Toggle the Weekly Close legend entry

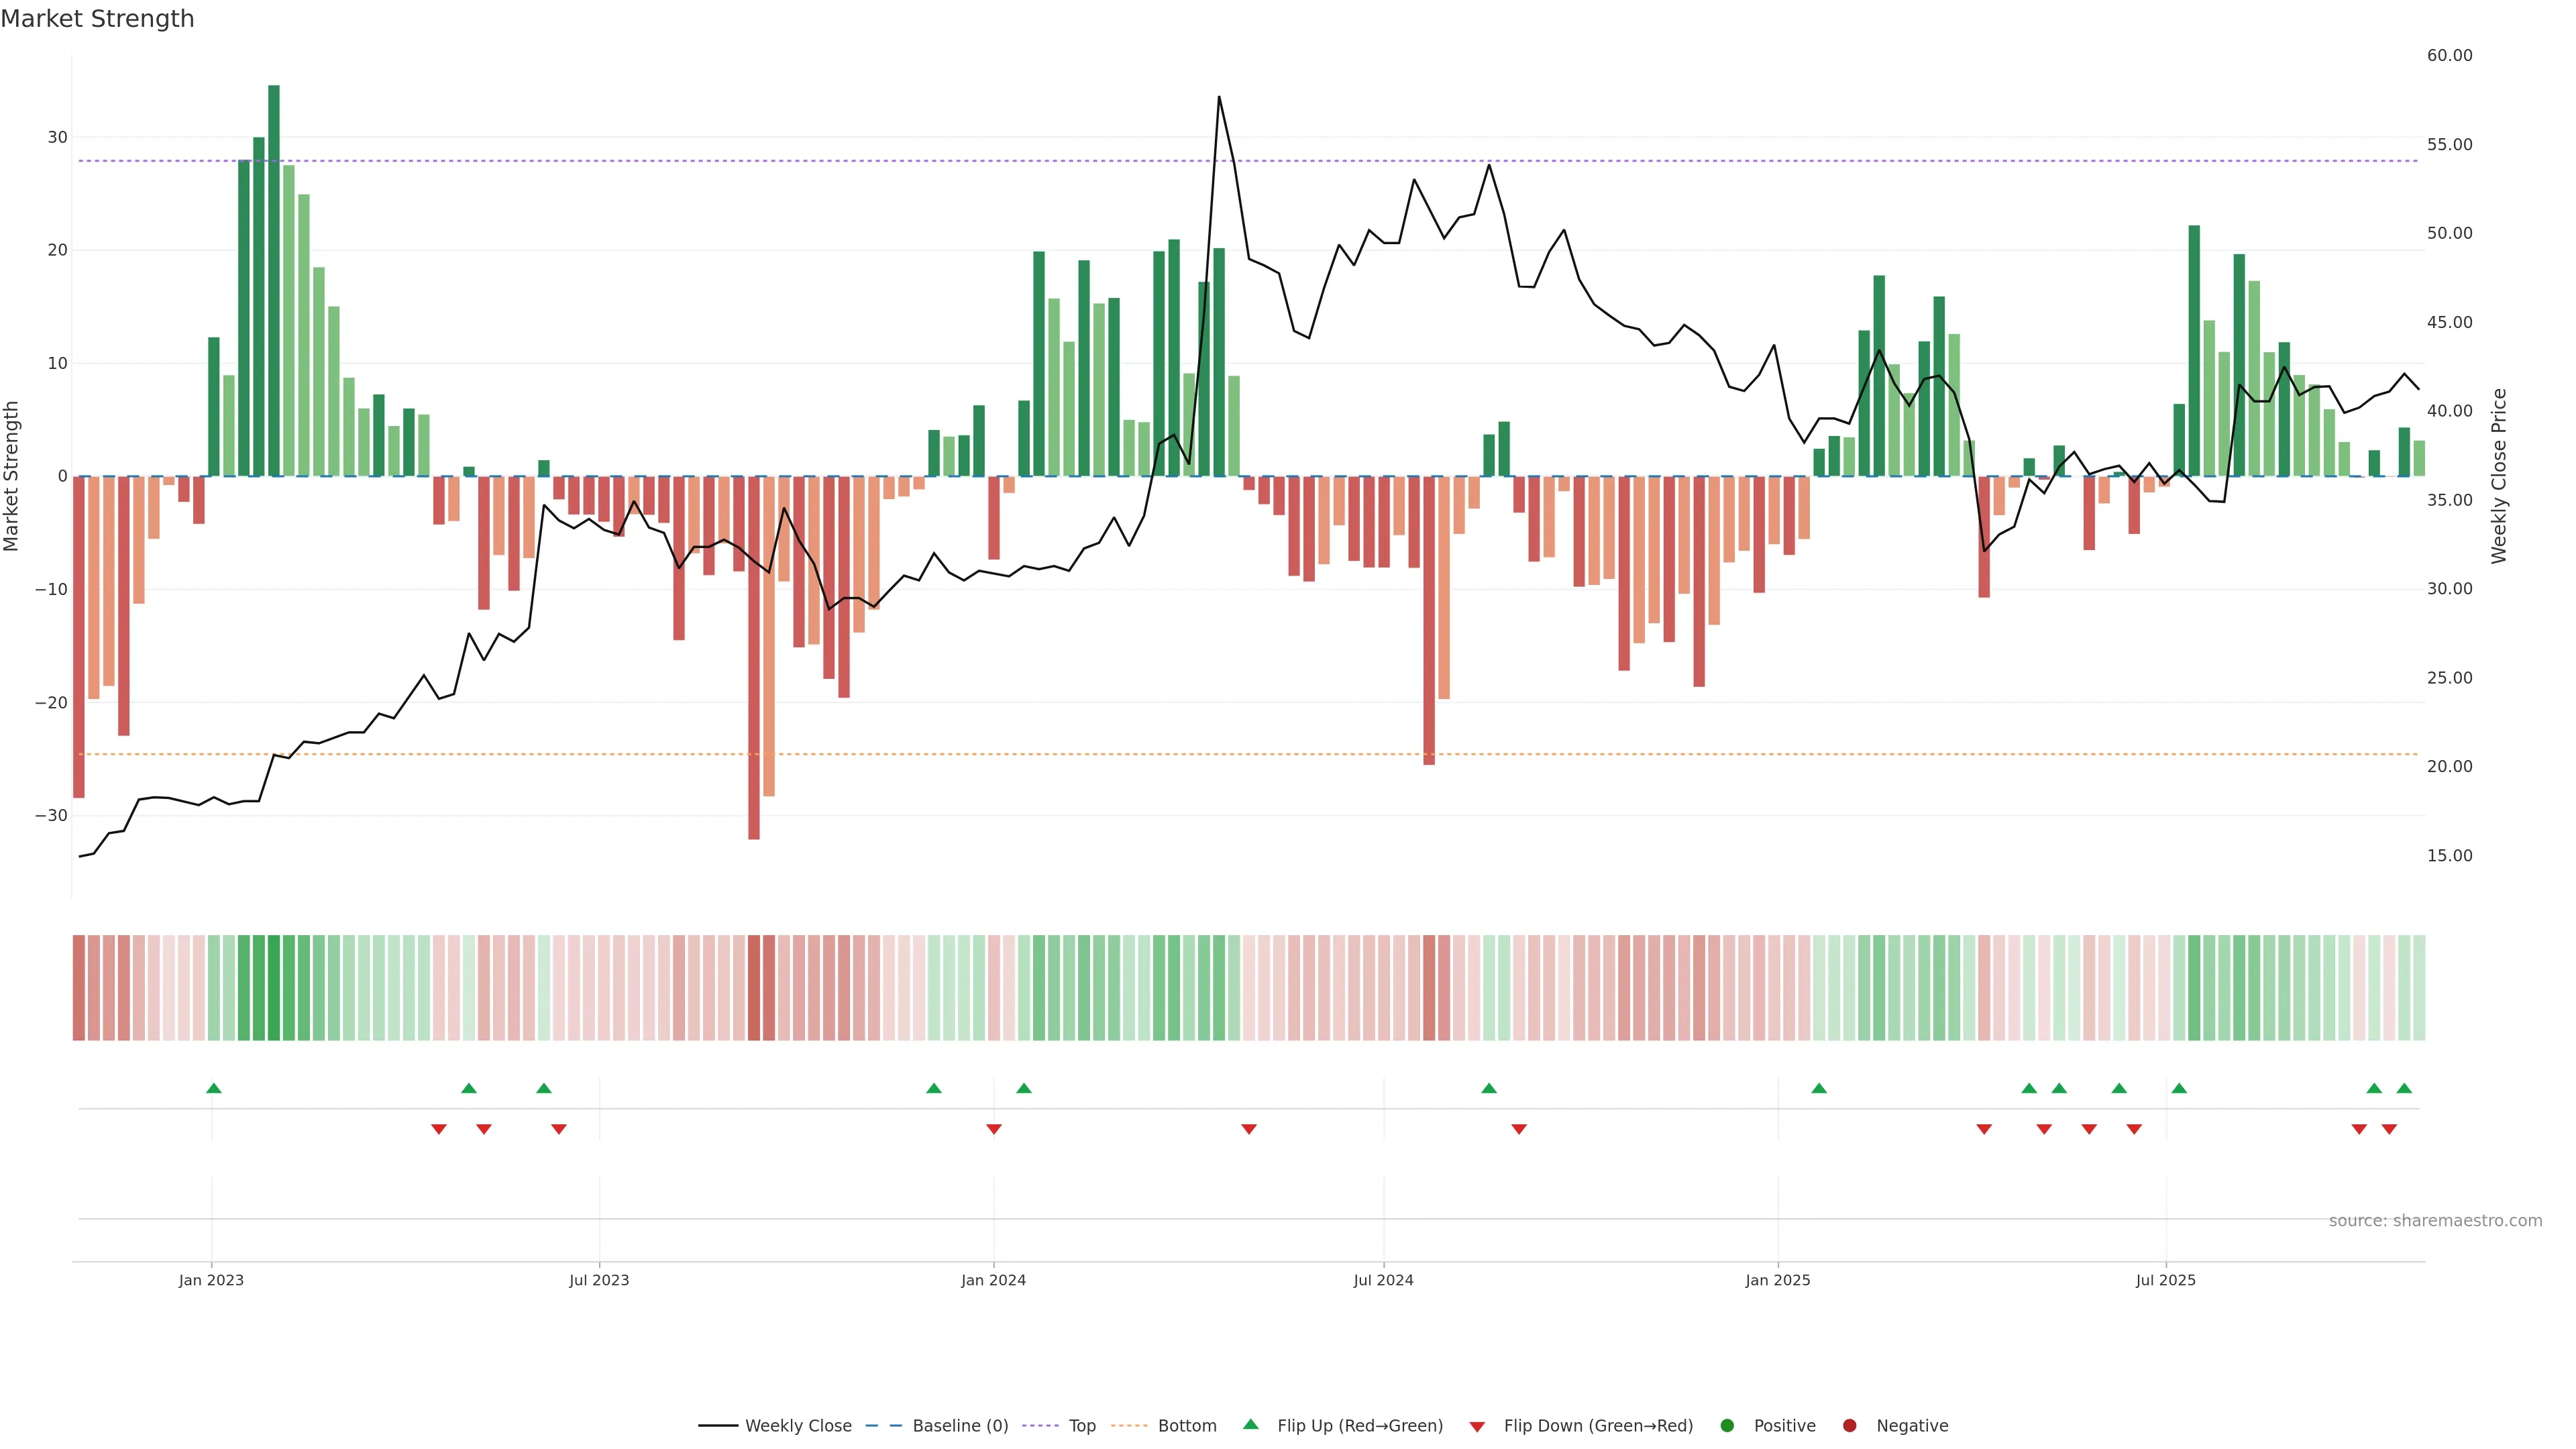[x=797, y=1426]
